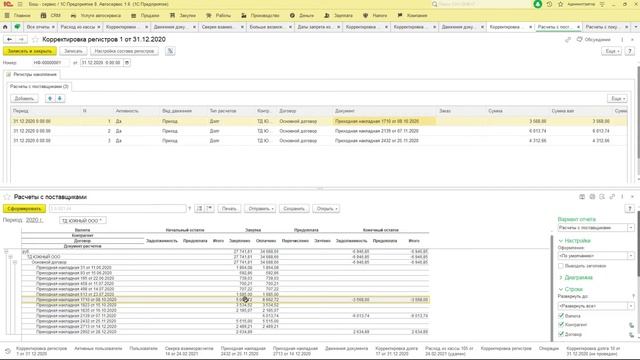Click the ТД ЮЖНЫЙ ООО filter field

point(83,220)
